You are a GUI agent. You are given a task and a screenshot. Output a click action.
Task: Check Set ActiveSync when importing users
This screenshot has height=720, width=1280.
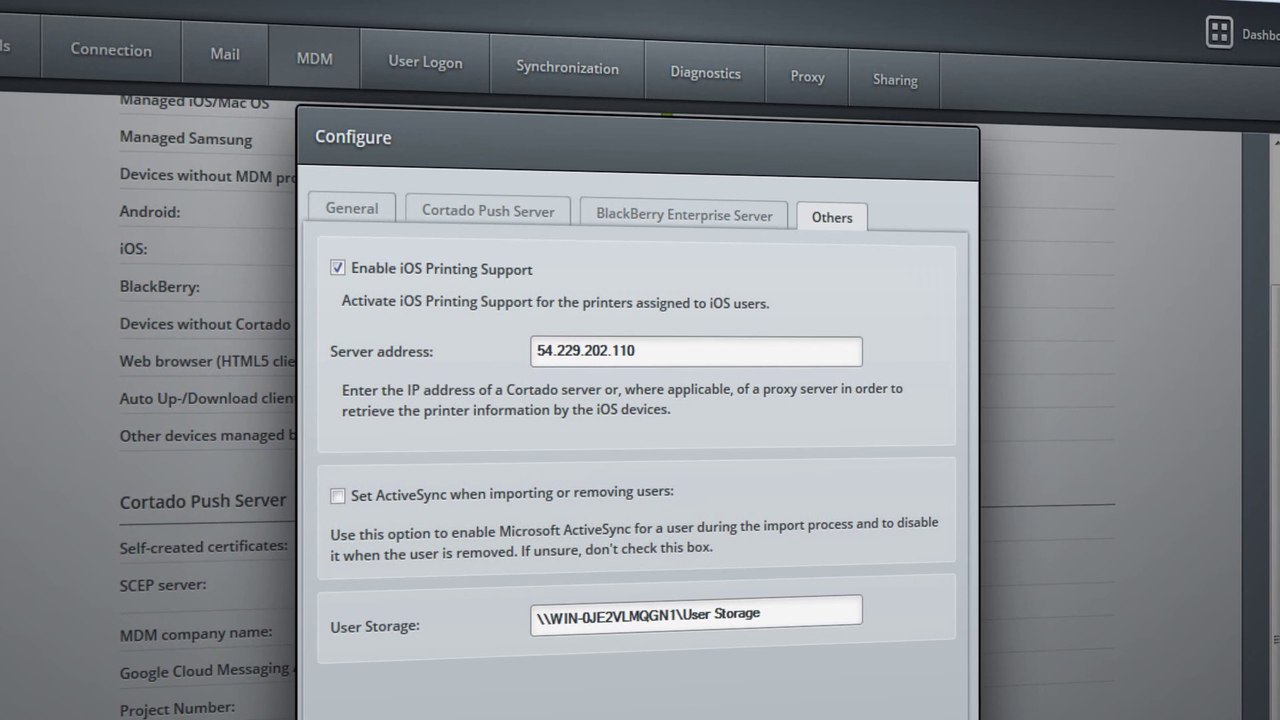pyautogui.click(x=338, y=495)
